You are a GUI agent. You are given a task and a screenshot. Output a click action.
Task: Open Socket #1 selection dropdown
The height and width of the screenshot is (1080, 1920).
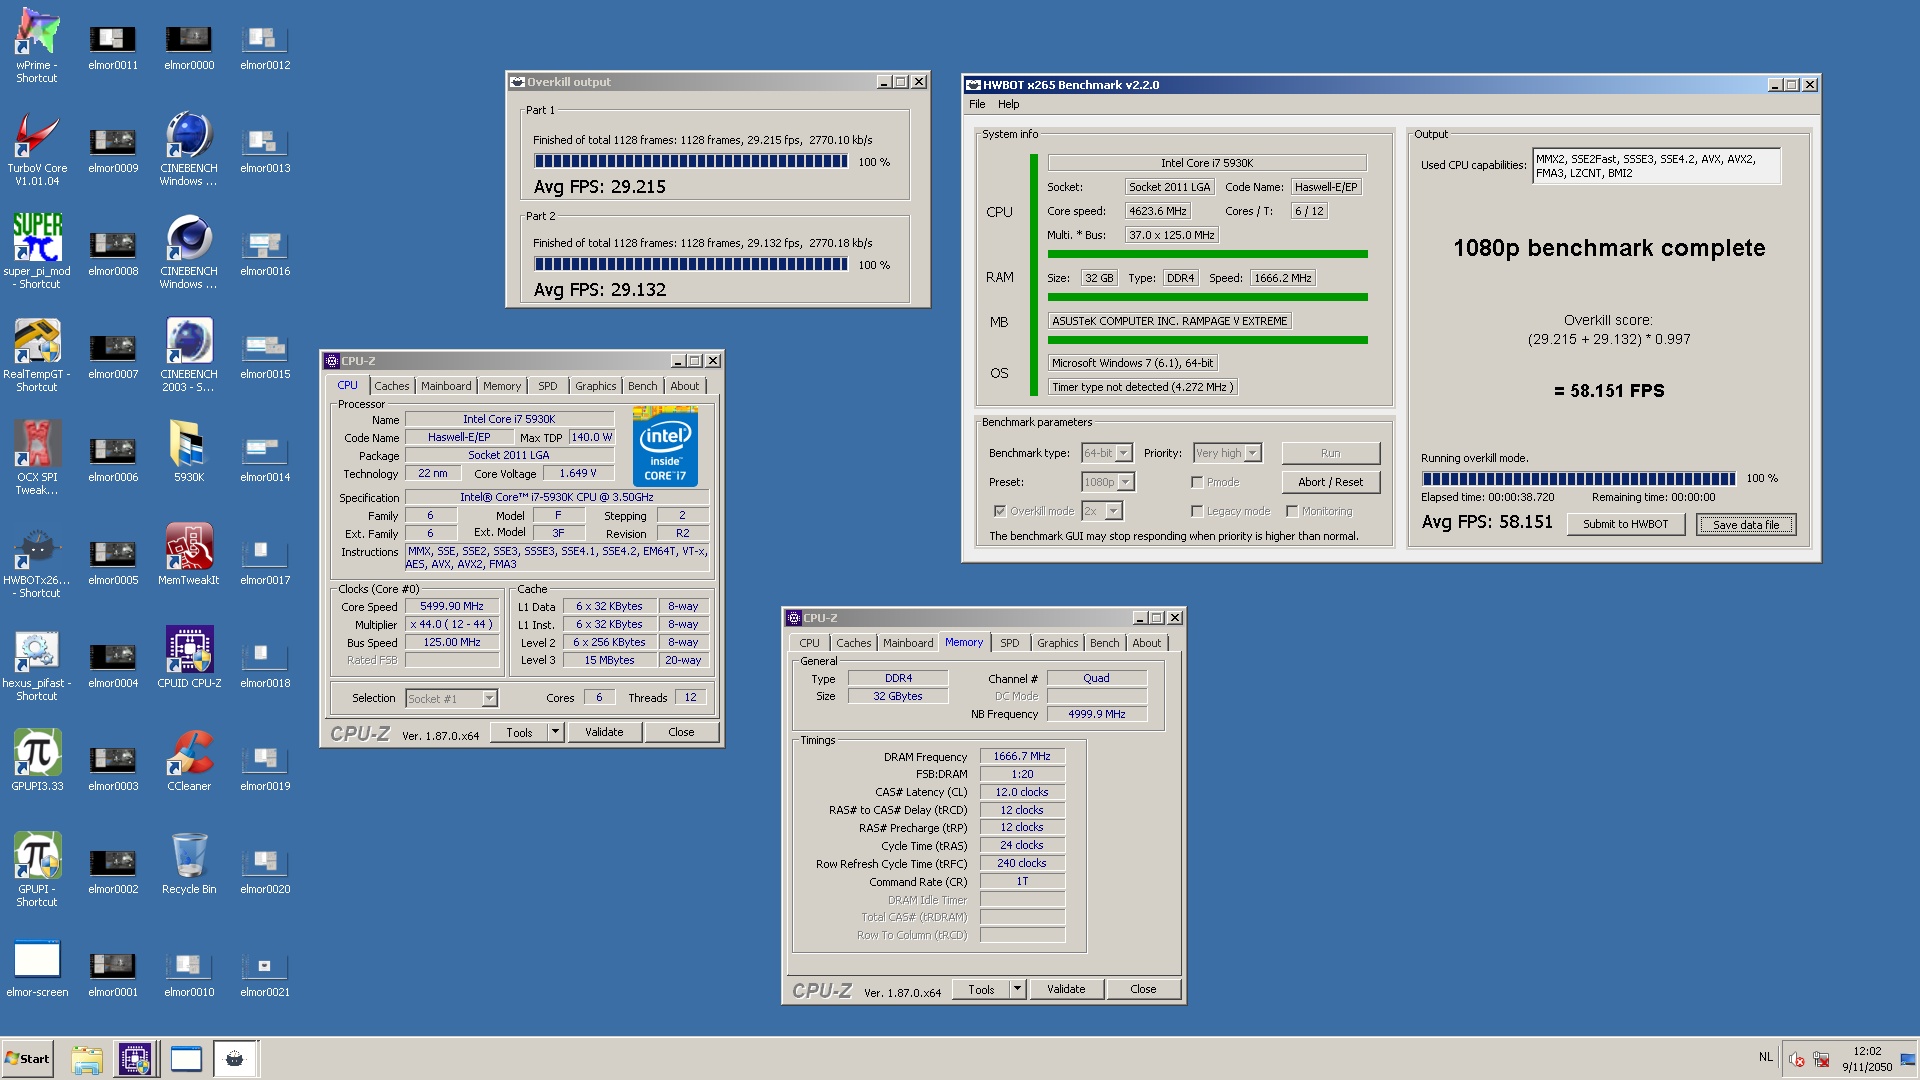coord(452,699)
